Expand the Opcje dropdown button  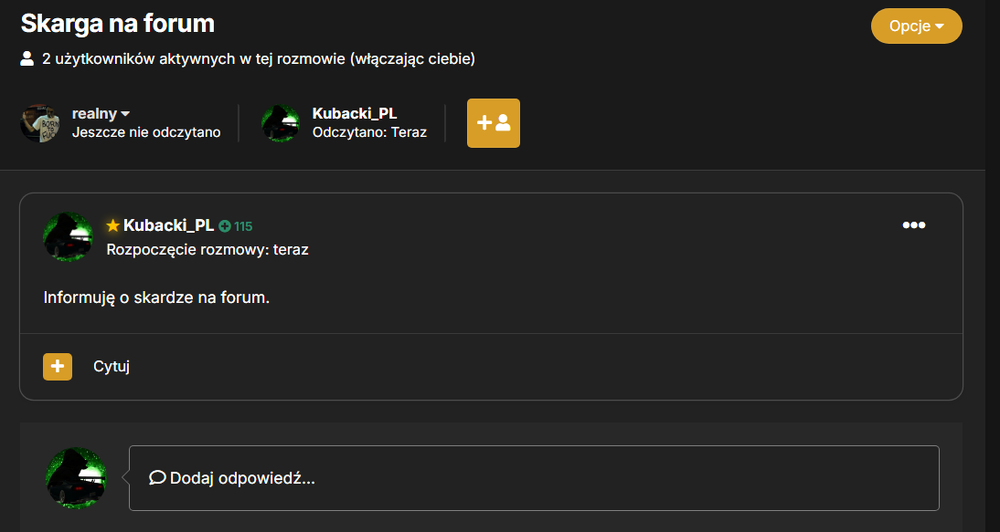916,26
